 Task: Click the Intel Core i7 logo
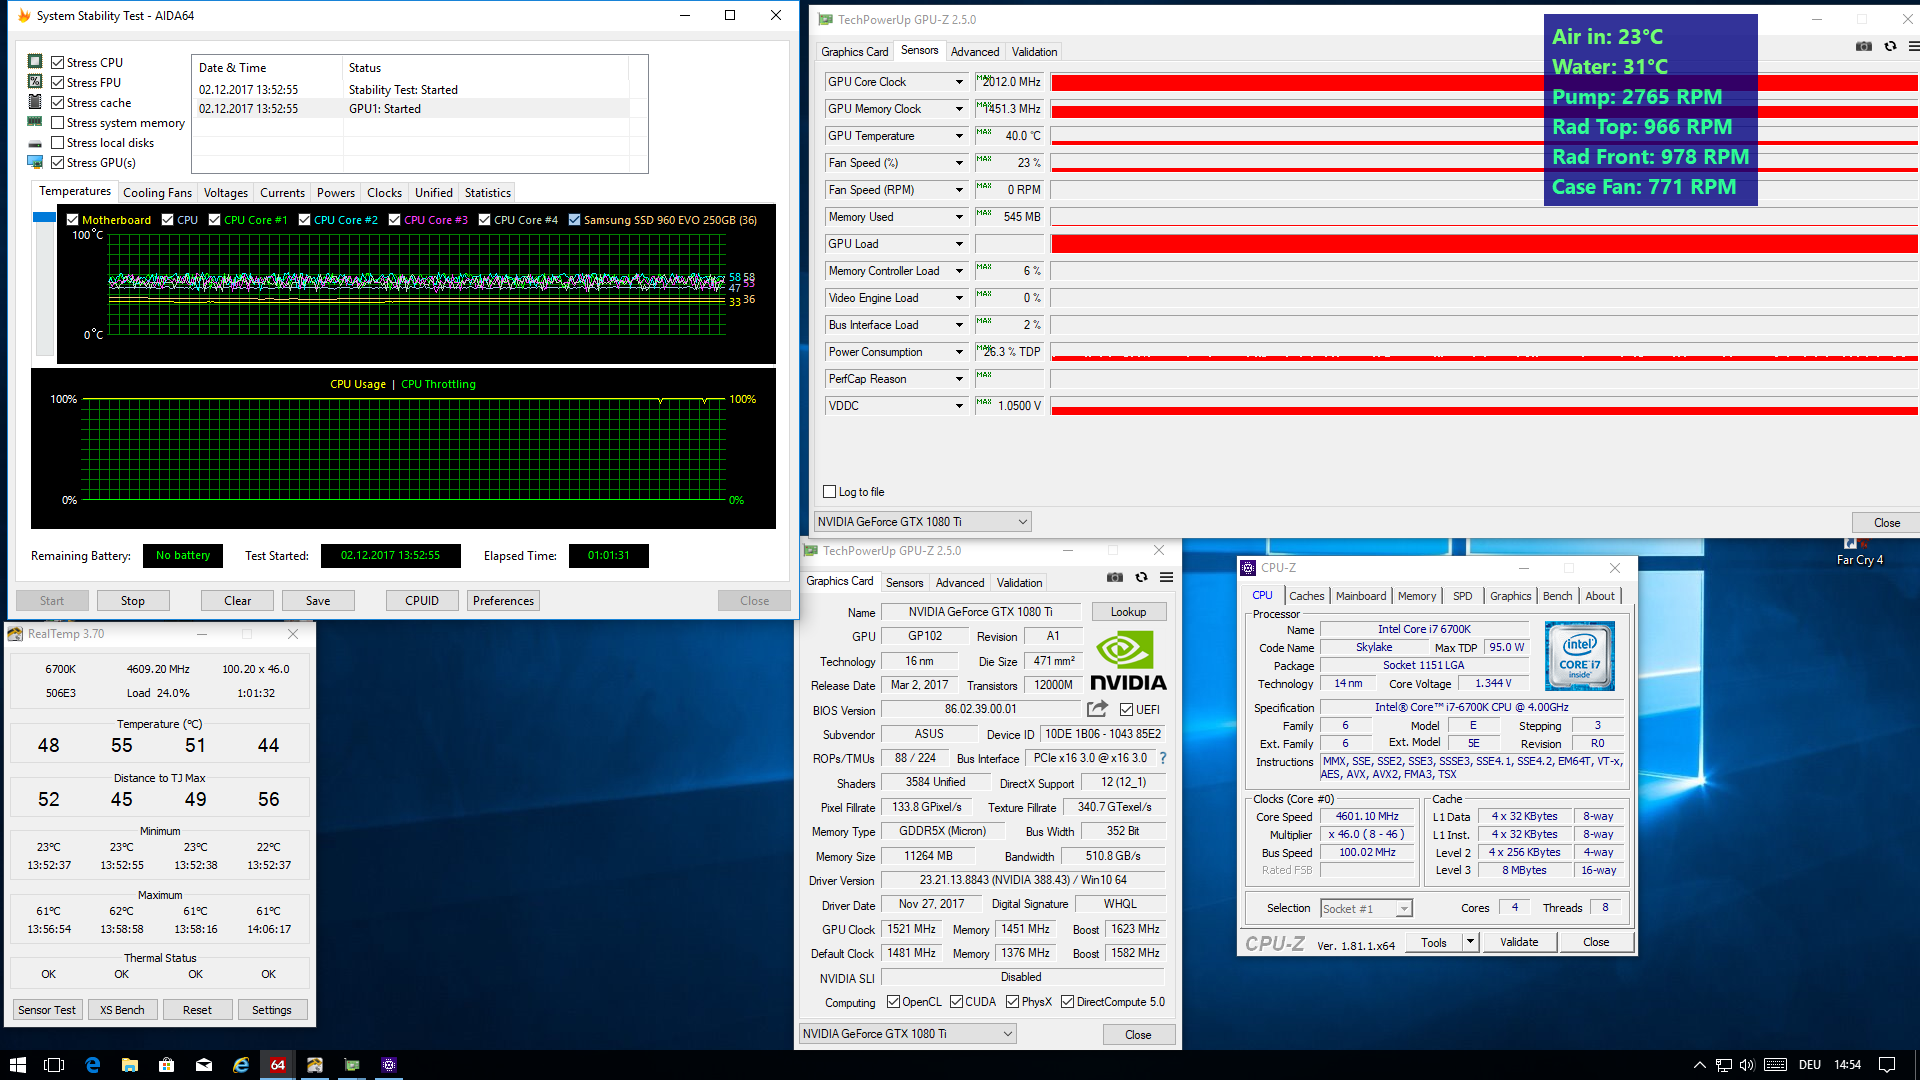point(1579,656)
